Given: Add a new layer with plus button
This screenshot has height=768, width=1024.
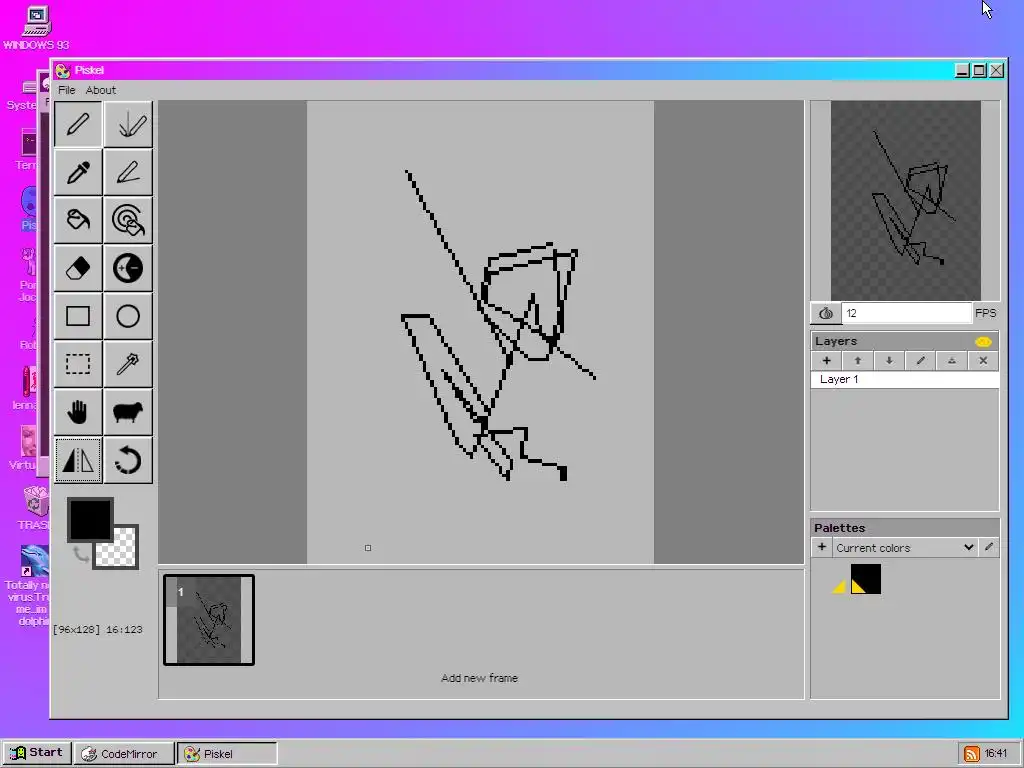Looking at the screenshot, I should pos(826,360).
